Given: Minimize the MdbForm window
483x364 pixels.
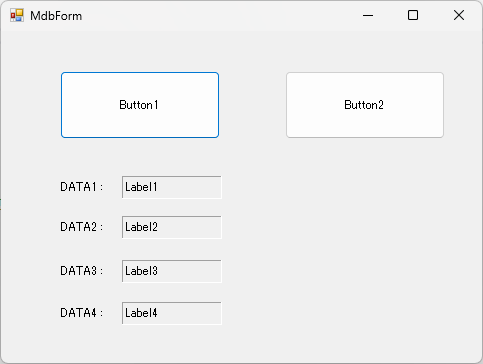Looking at the screenshot, I should [368, 15].
